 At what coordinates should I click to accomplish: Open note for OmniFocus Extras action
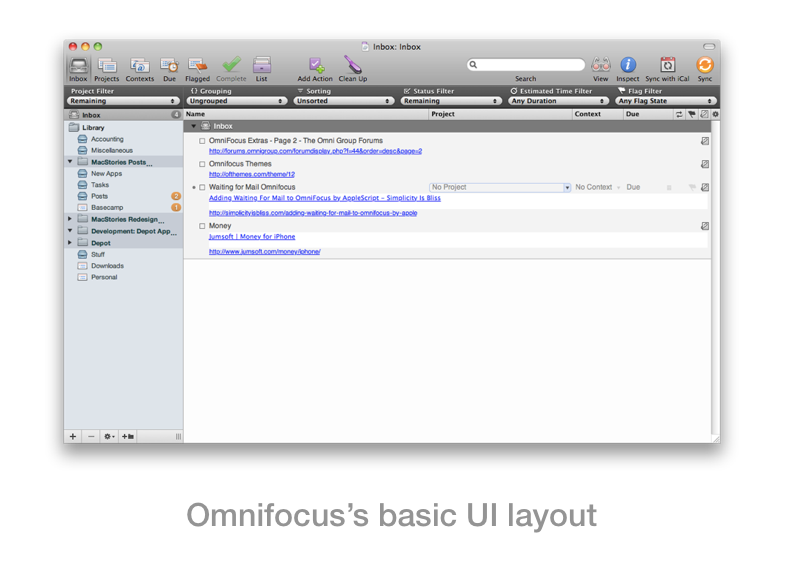point(705,141)
